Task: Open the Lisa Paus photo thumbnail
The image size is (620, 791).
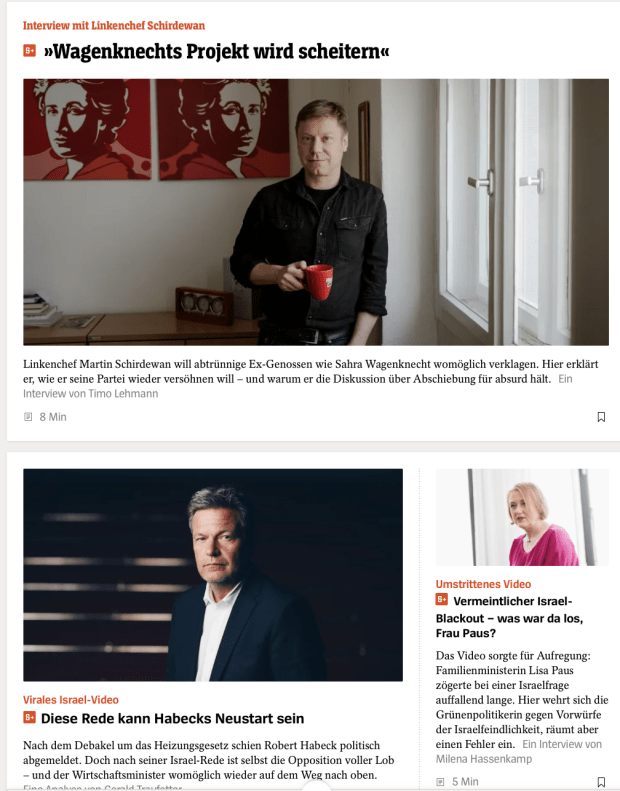Action: [522, 517]
